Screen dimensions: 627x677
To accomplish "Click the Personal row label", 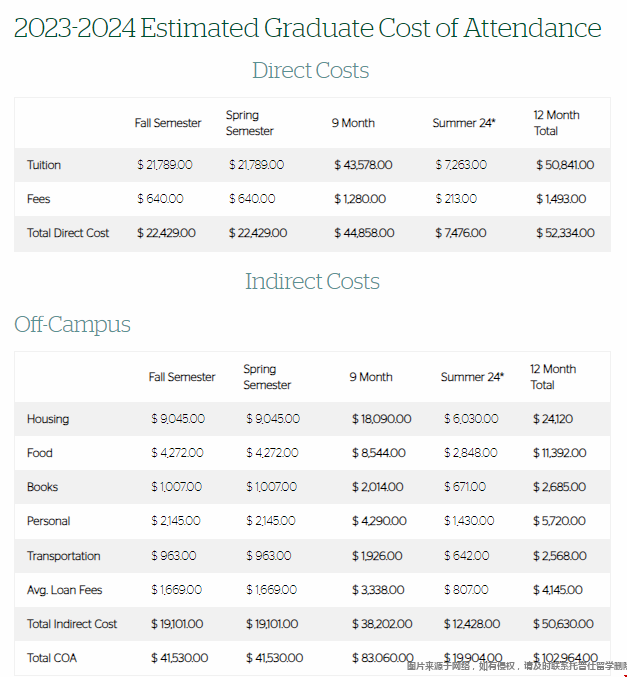I will pyautogui.click(x=48, y=521).
